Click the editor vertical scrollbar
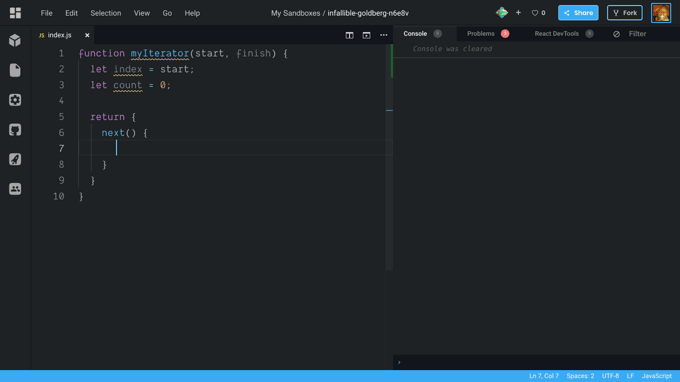This screenshot has height=382, width=680. pos(389,157)
